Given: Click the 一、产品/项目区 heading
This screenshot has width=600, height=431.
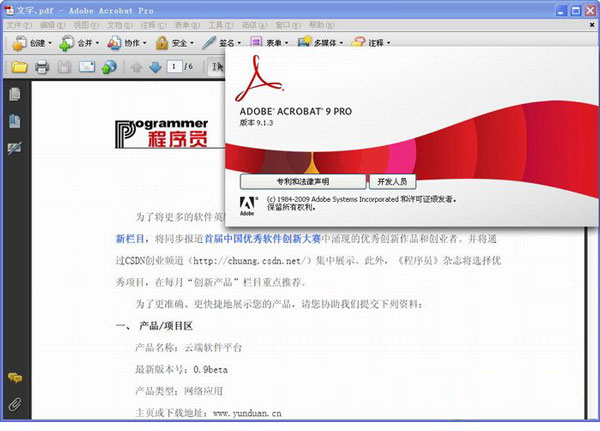Looking at the screenshot, I should pyautogui.click(x=154, y=326).
